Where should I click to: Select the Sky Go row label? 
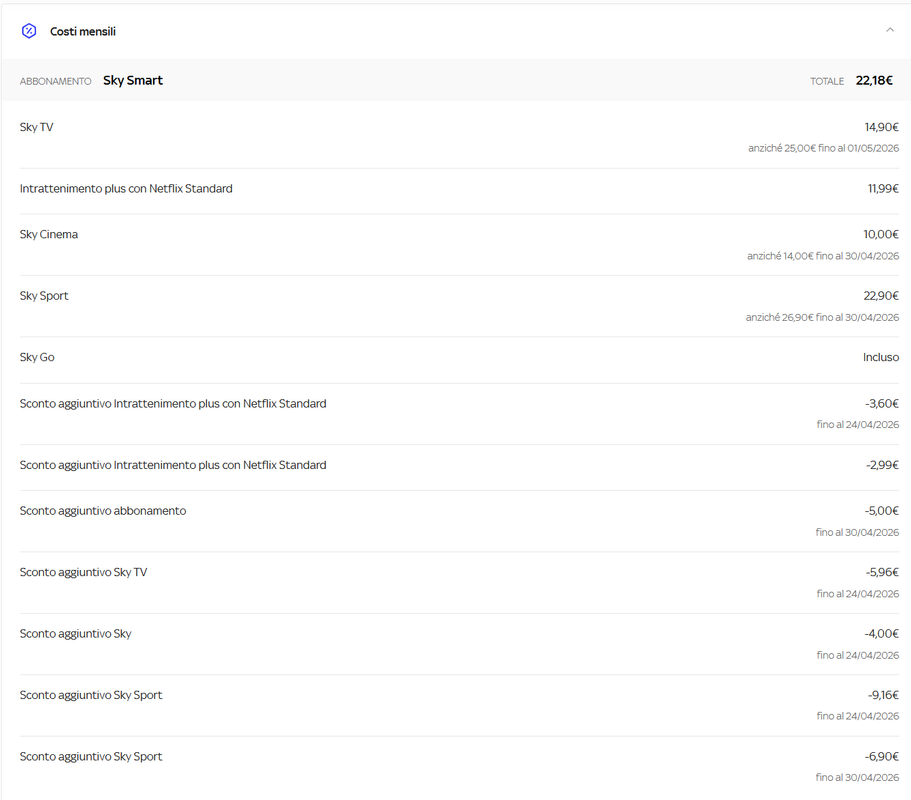coord(37,357)
